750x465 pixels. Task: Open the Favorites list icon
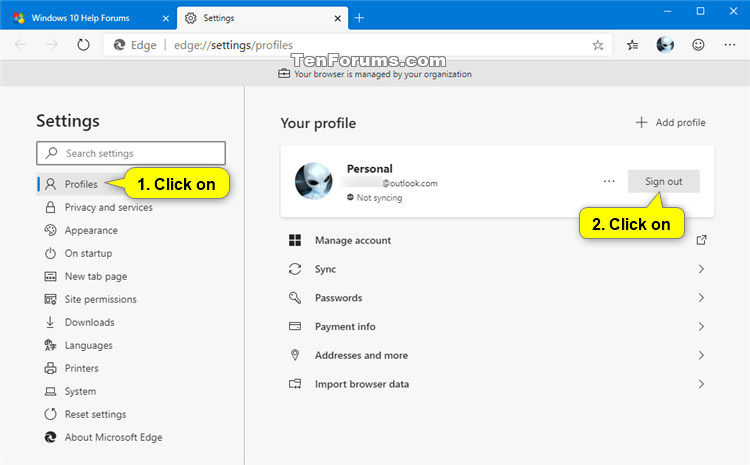(632, 45)
